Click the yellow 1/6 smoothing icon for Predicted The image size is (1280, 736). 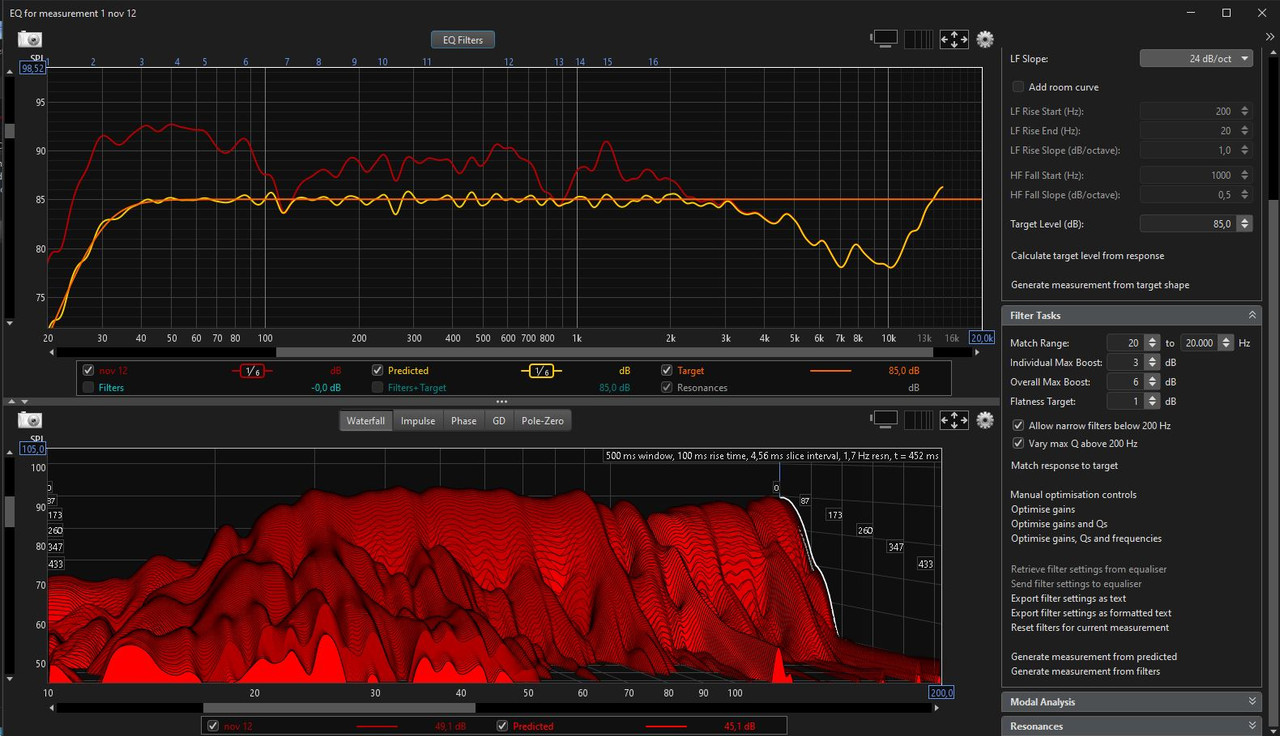pos(540,371)
